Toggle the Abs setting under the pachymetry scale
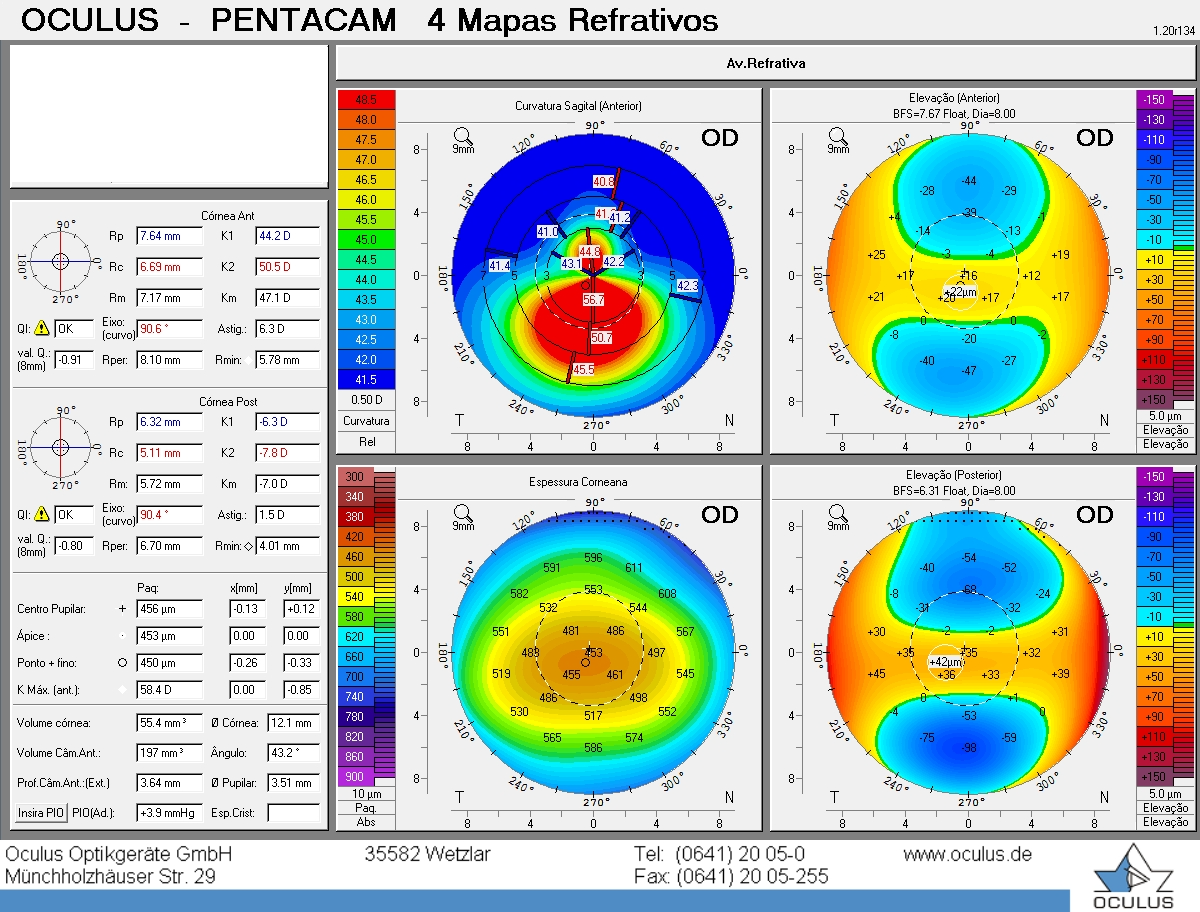The width and height of the screenshot is (1200, 912). tap(367, 822)
